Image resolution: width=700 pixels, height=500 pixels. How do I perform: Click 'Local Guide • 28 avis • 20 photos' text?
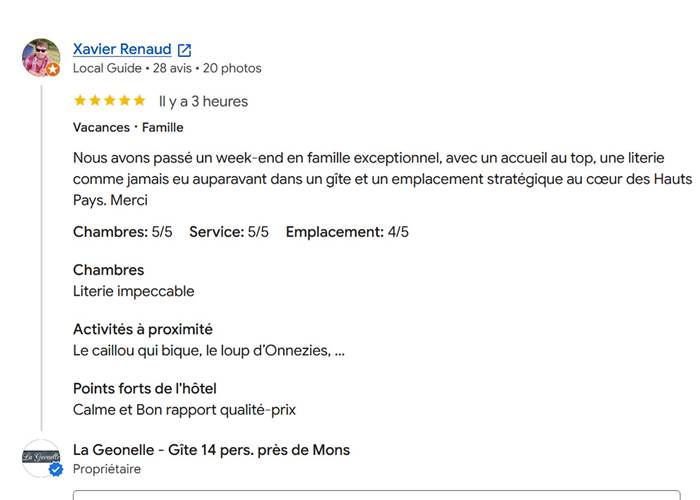[167, 68]
